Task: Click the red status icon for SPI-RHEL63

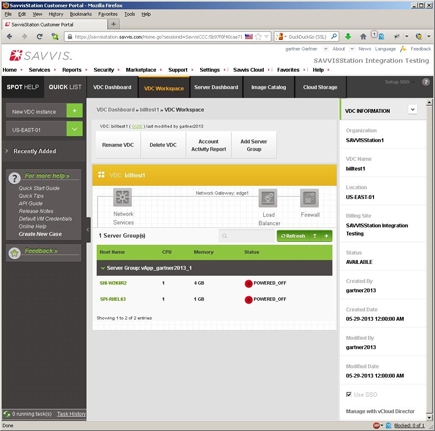Action: (x=248, y=300)
